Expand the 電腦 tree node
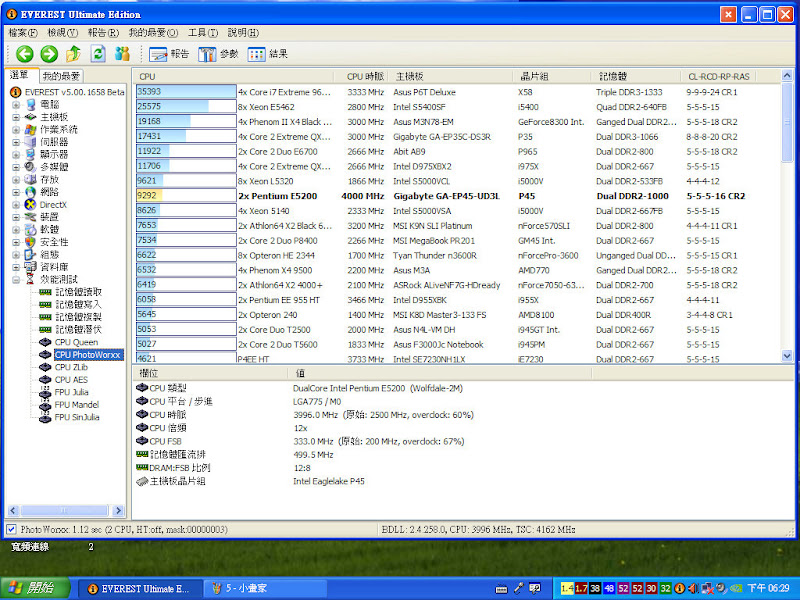The width and height of the screenshot is (800, 600). tap(16, 104)
